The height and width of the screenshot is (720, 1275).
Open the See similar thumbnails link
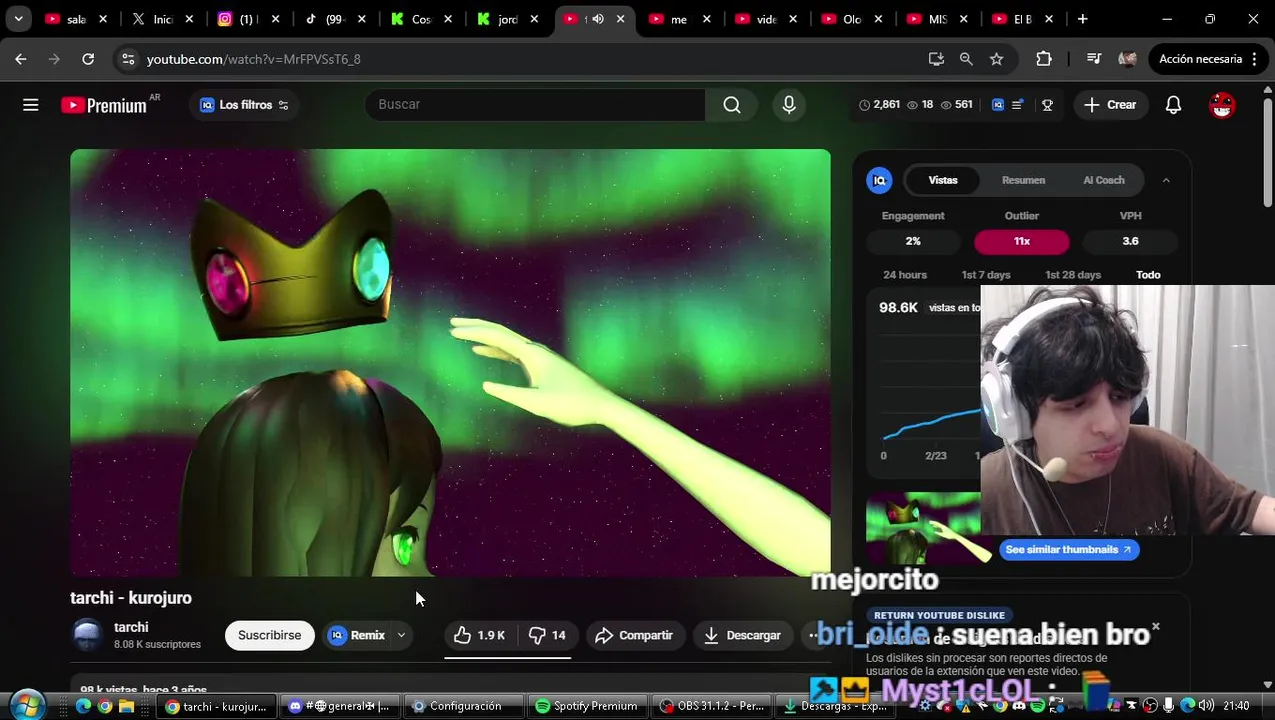pyautogui.click(x=1068, y=549)
